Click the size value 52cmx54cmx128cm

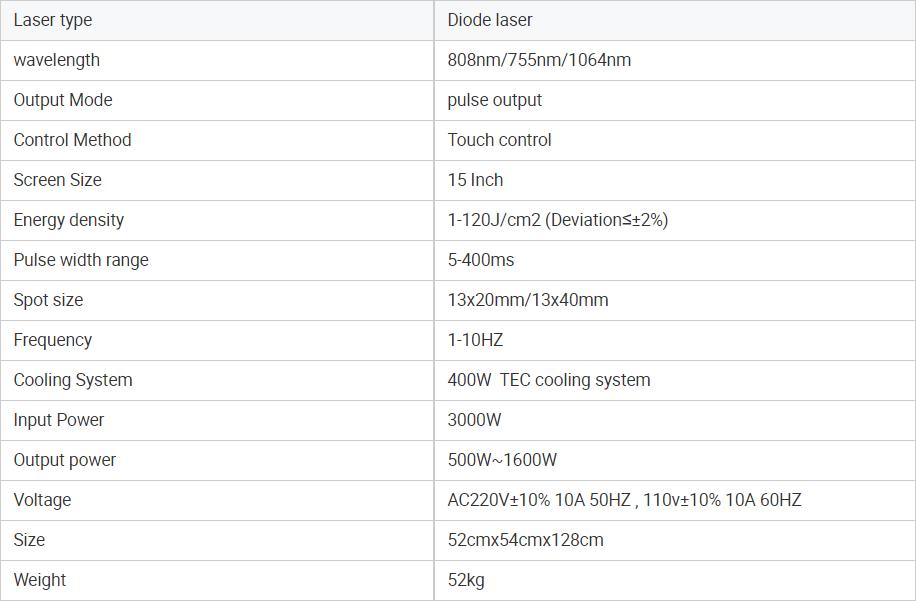(x=525, y=540)
